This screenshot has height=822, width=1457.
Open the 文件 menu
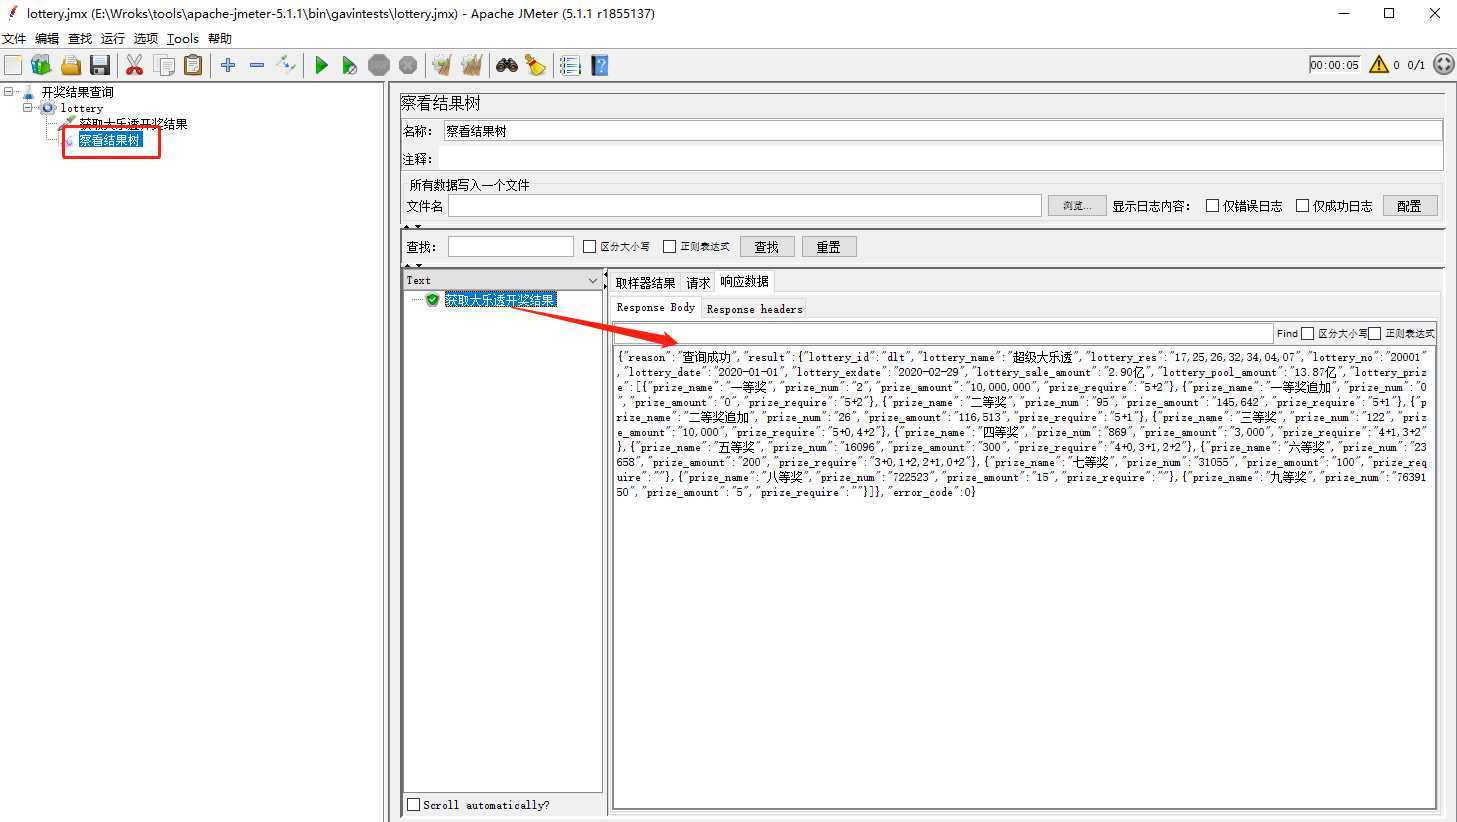(x=14, y=39)
